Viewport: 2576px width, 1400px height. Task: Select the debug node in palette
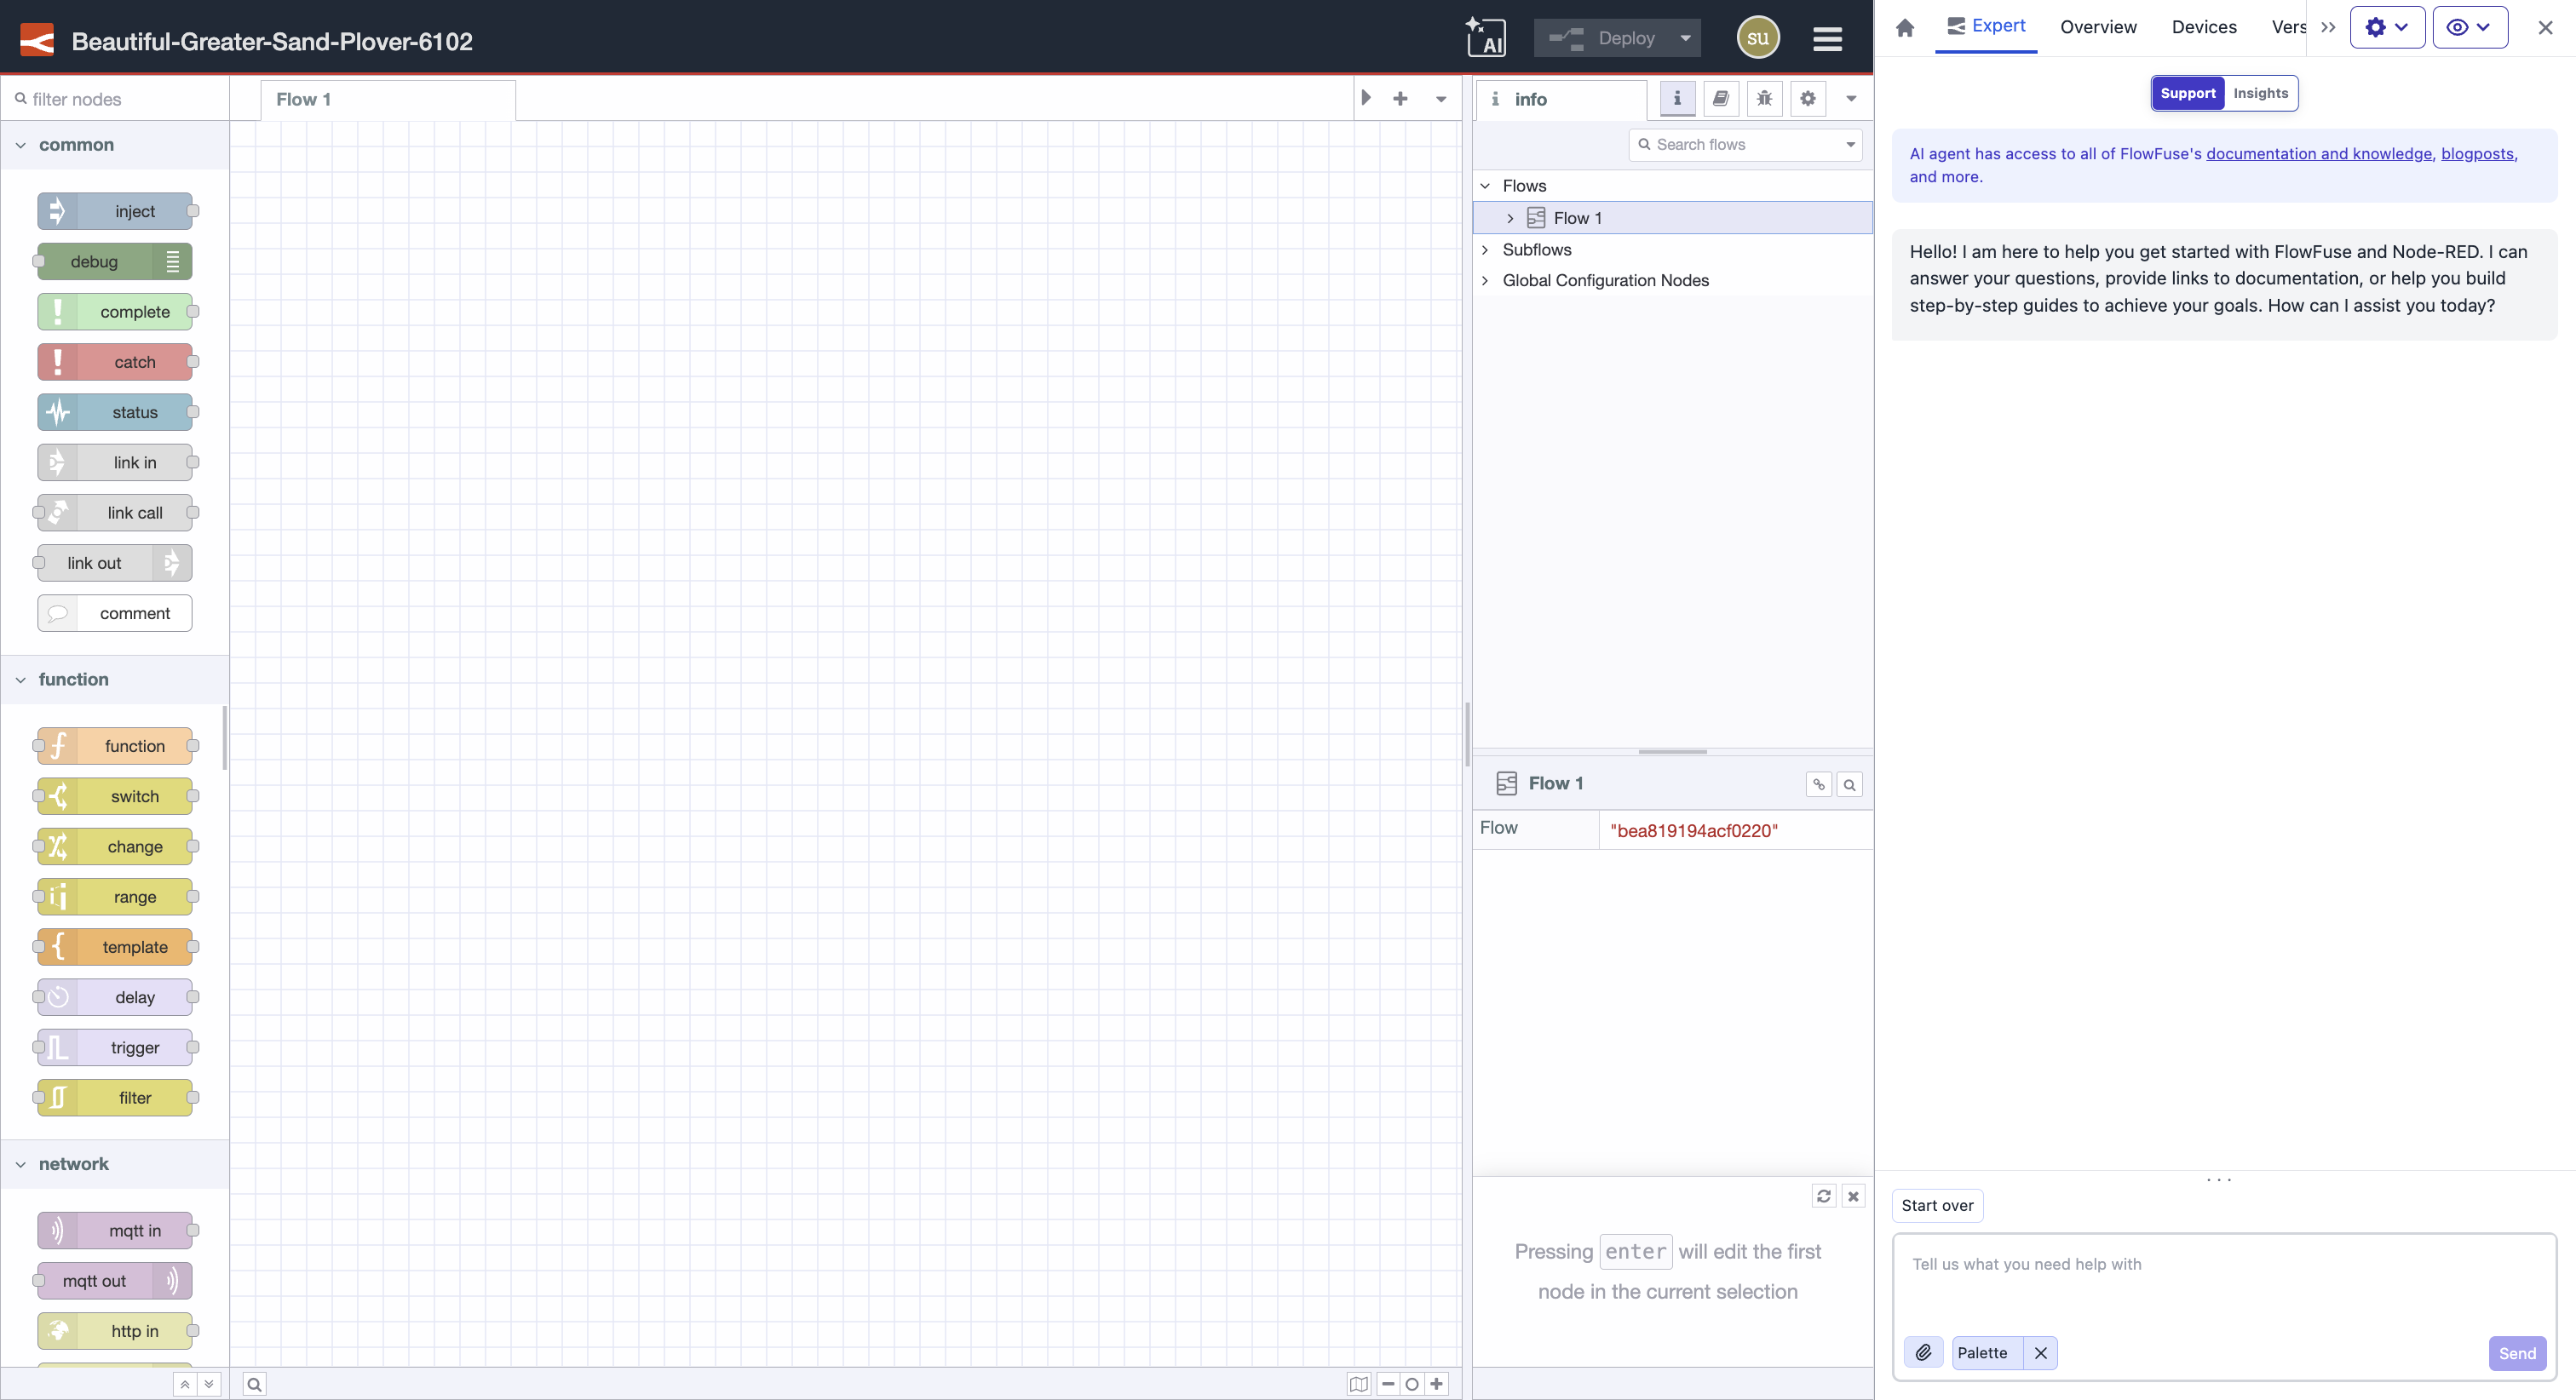(116, 261)
